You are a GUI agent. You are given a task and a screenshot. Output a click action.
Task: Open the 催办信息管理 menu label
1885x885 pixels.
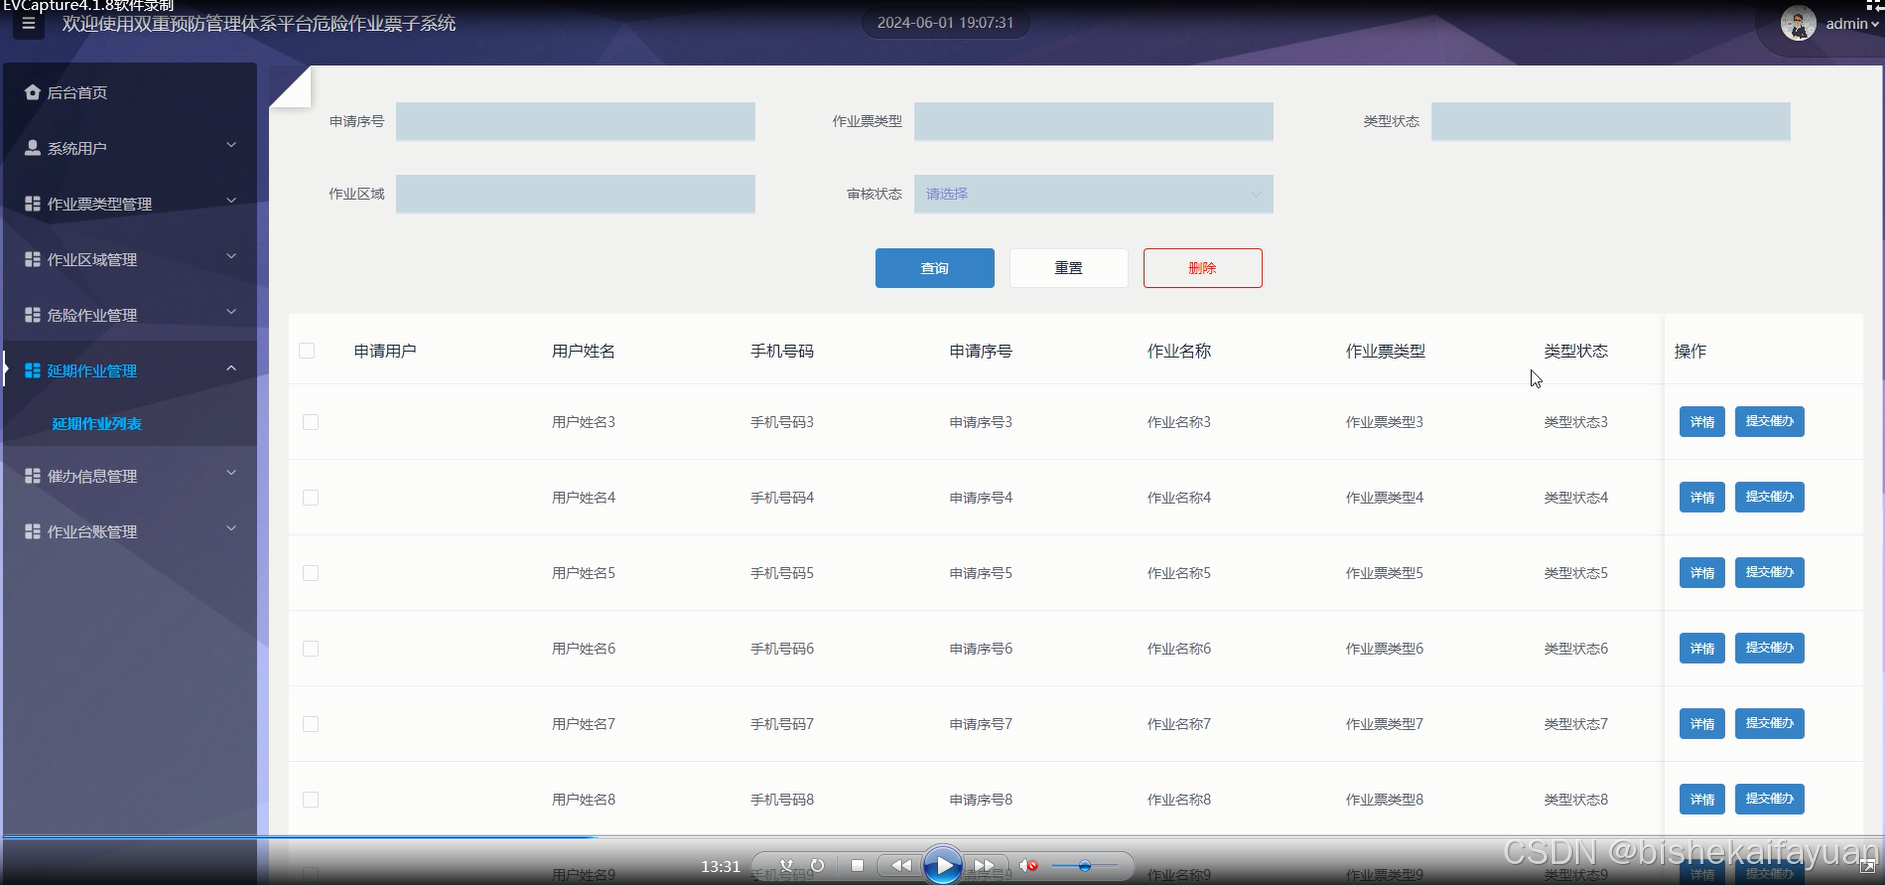(x=92, y=476)
